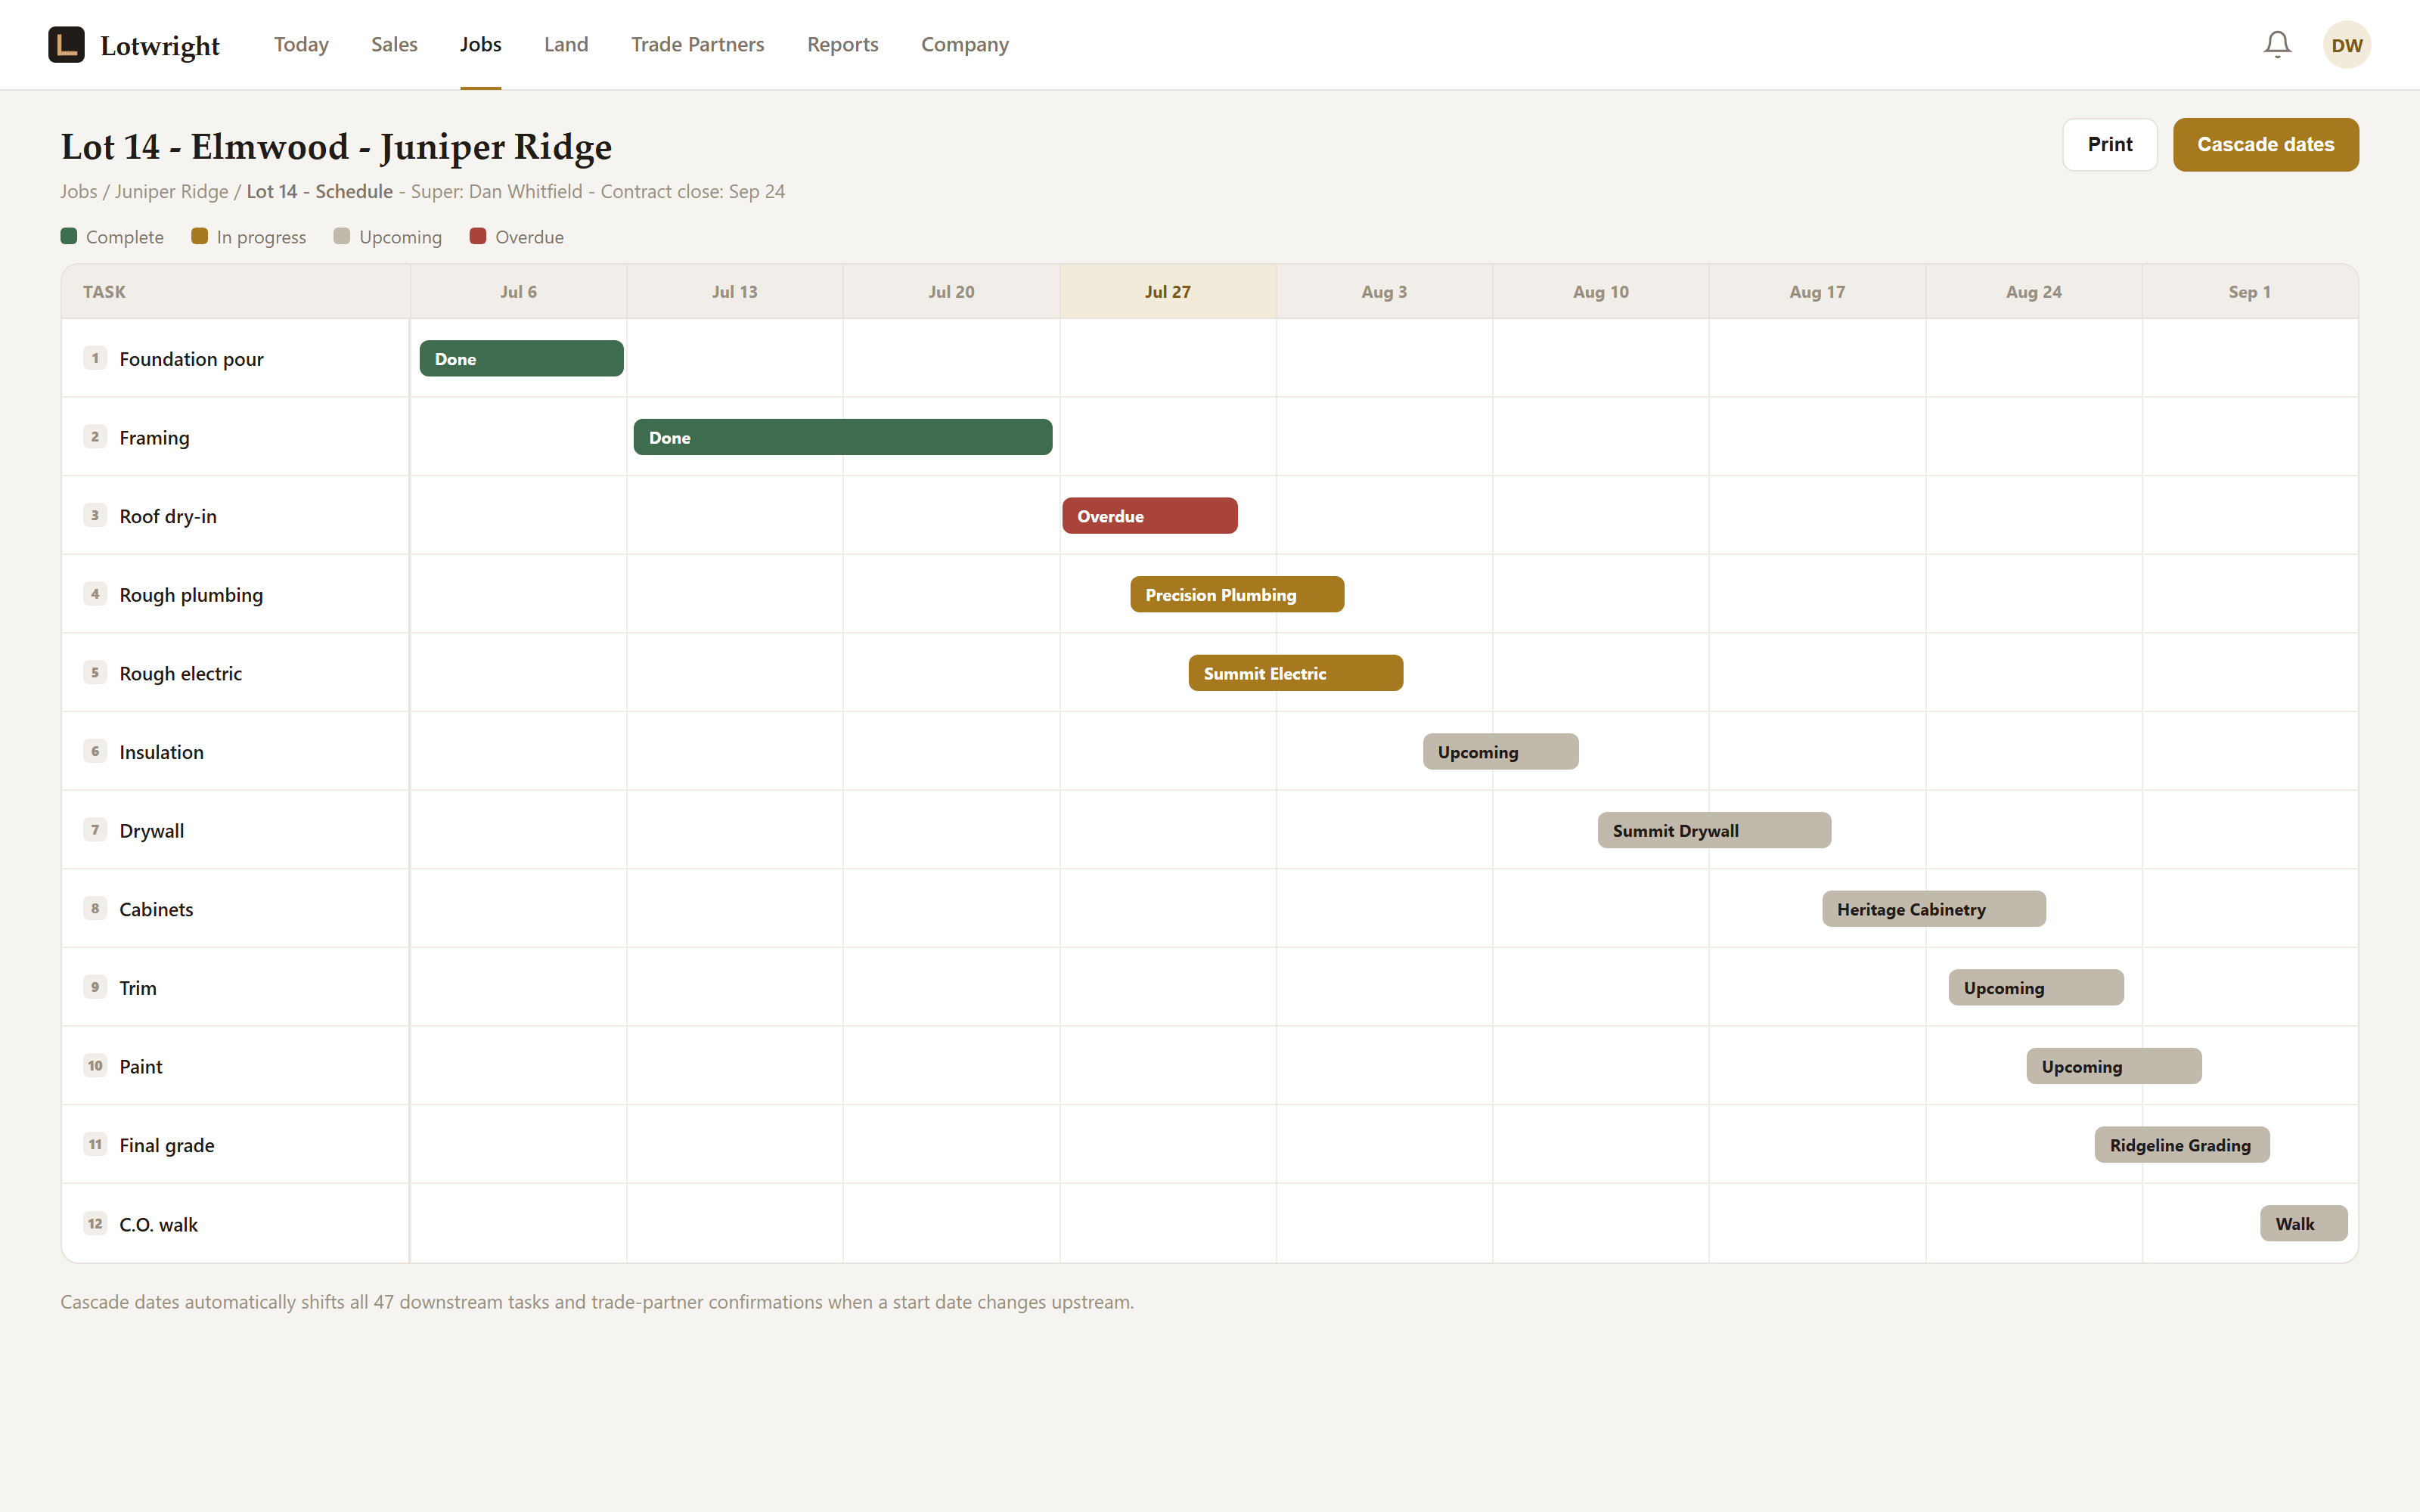Click the Rough electric task name
The image size is (2420, 1512).
pos(180,673)
